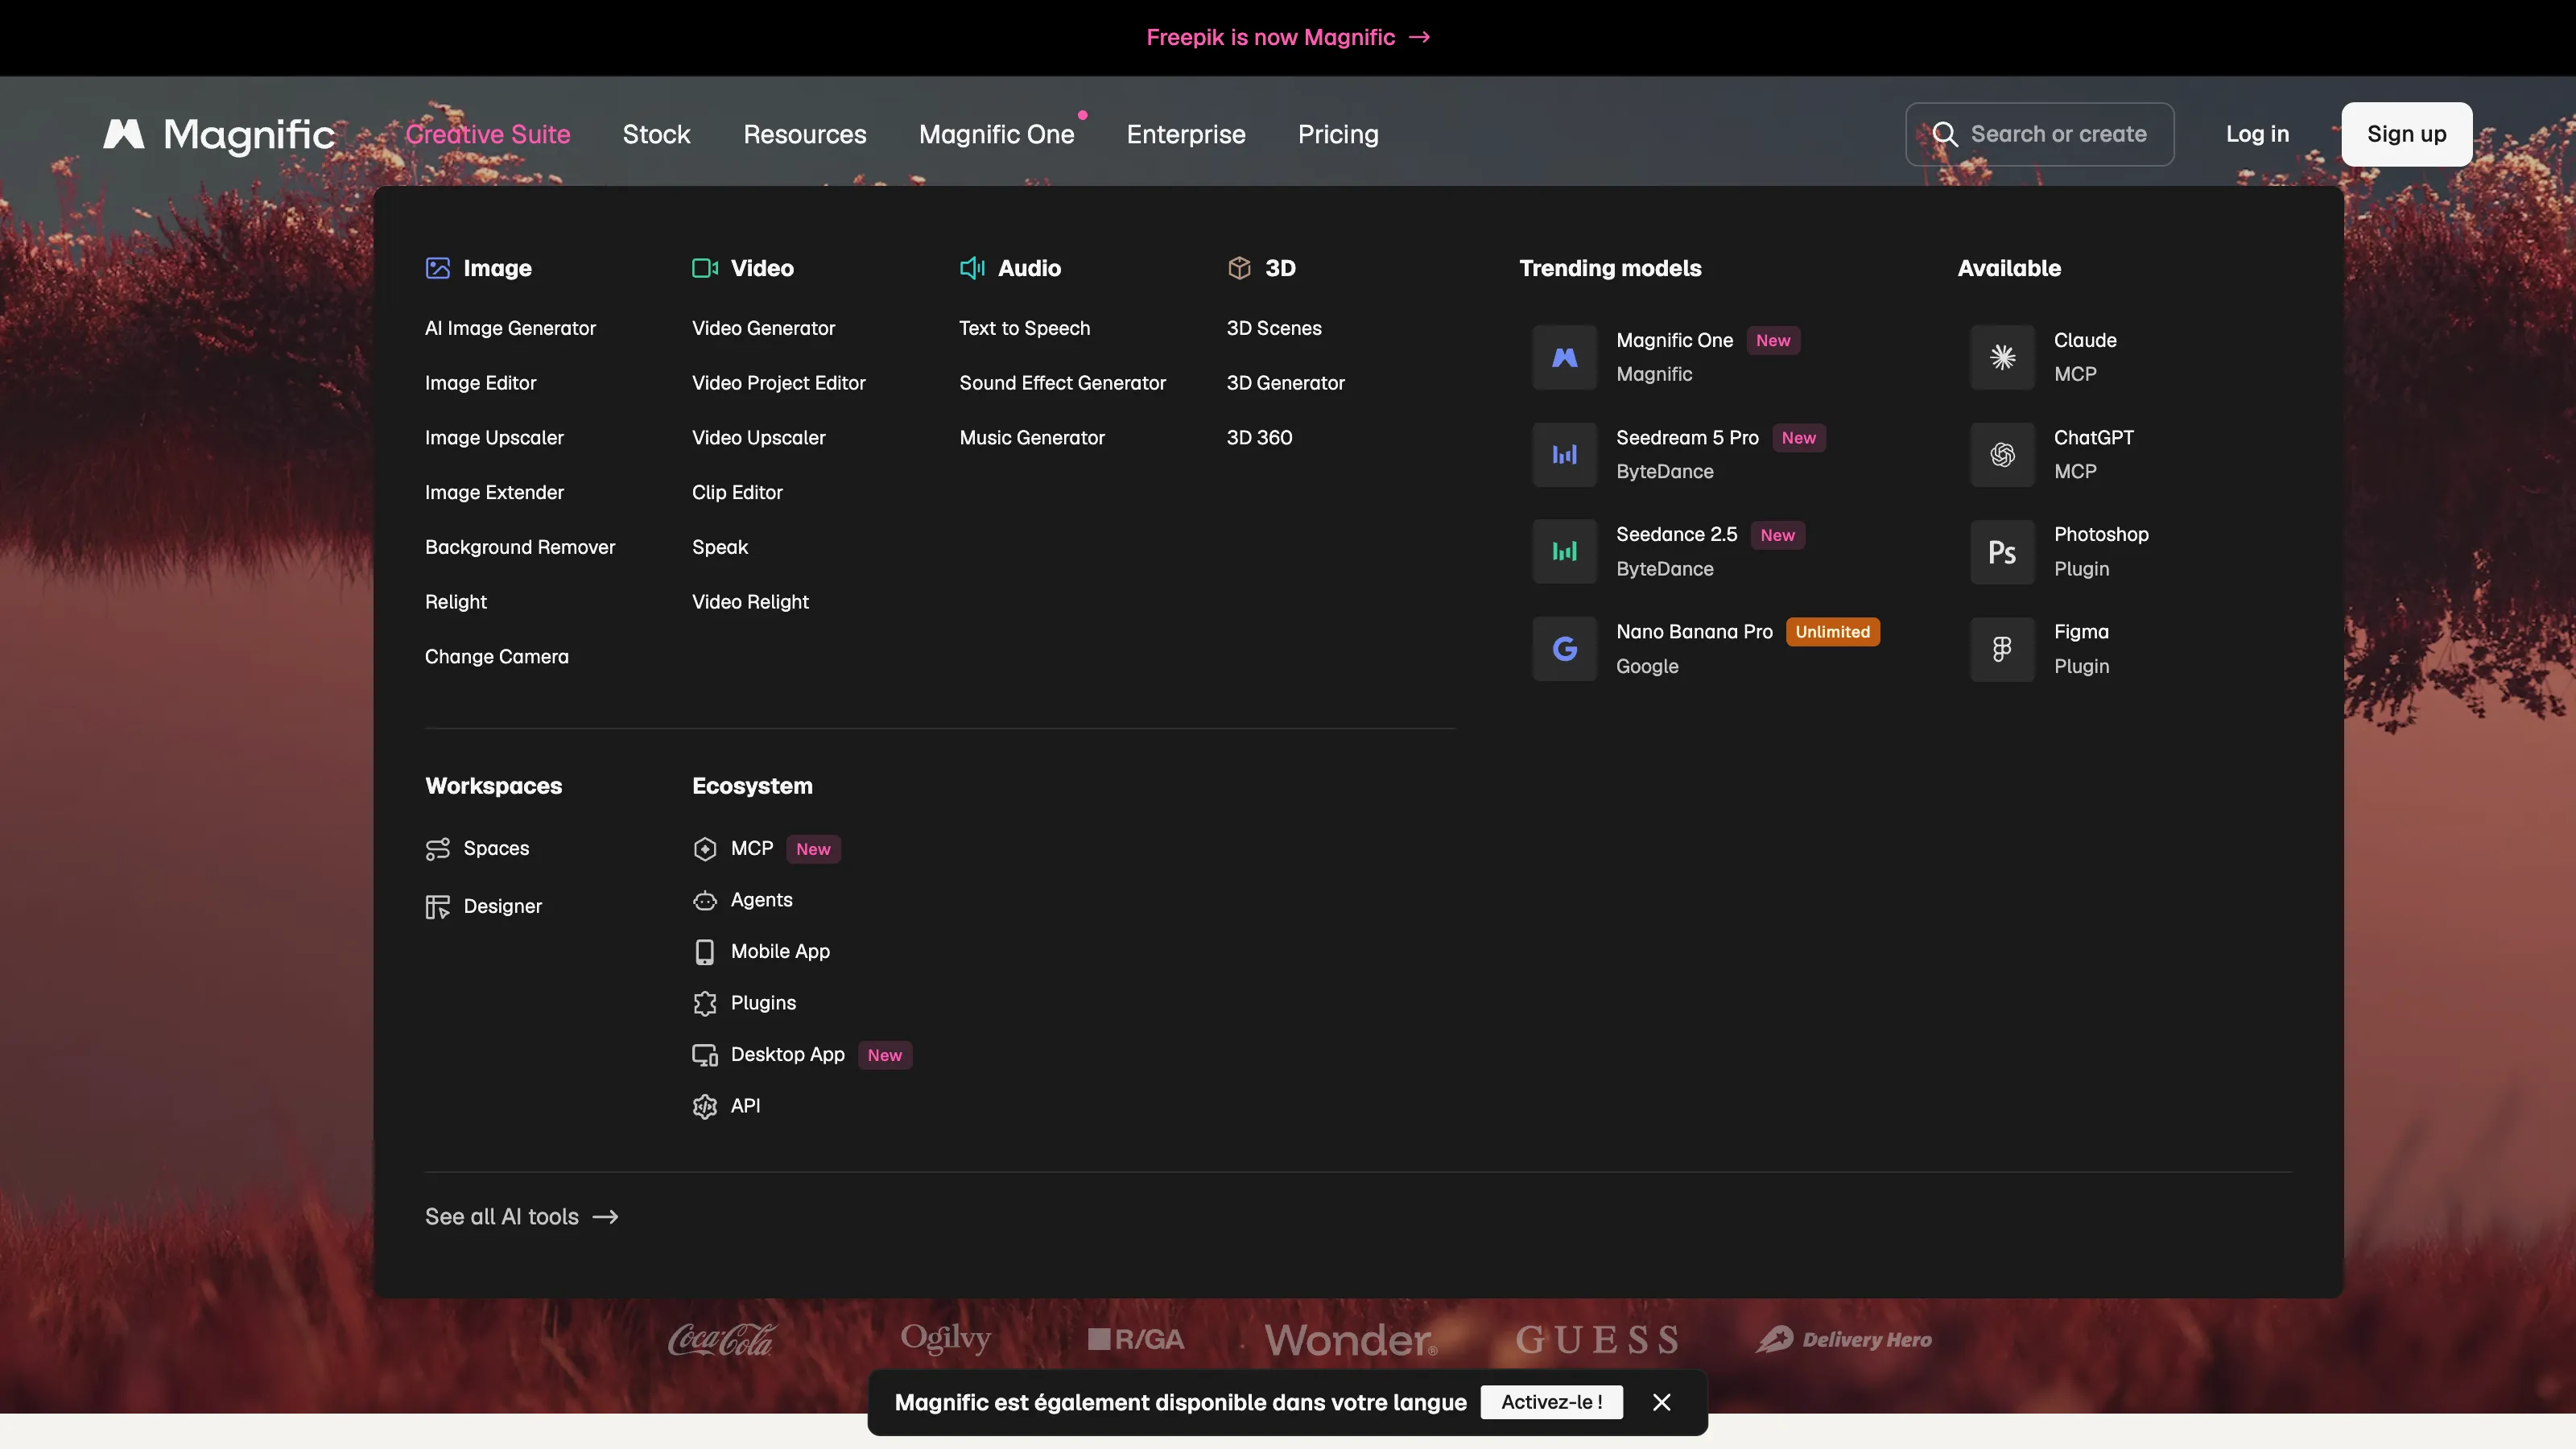The width and height of the screenshot is (2576, 1449).
Task: Click the Mobile App phone icon
Action: point(705,952)
